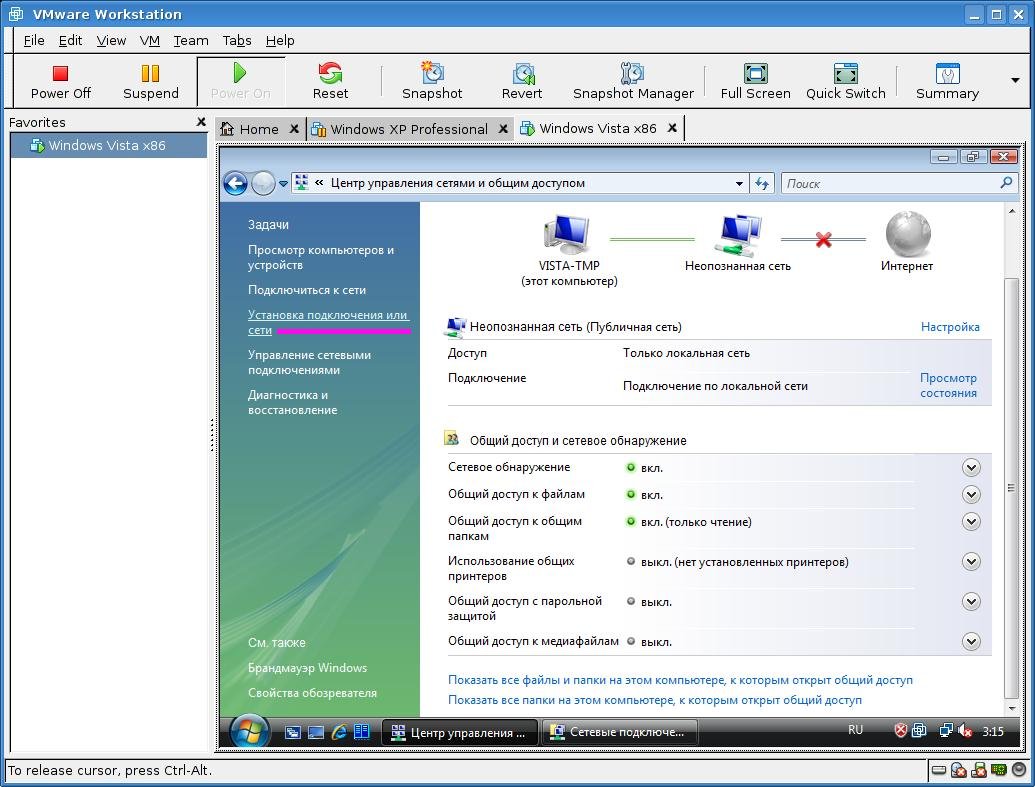The image size is (1035, 787).
Task: Launch Internet Explorer from Quick Launch
Action: click(339, 732)
